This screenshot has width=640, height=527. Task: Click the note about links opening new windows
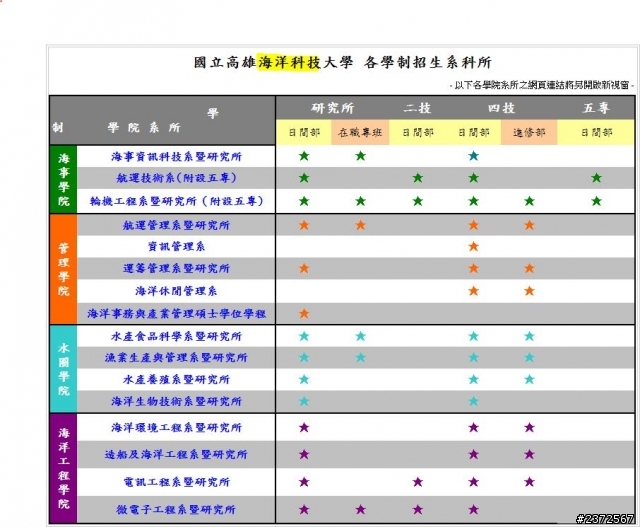542,85
